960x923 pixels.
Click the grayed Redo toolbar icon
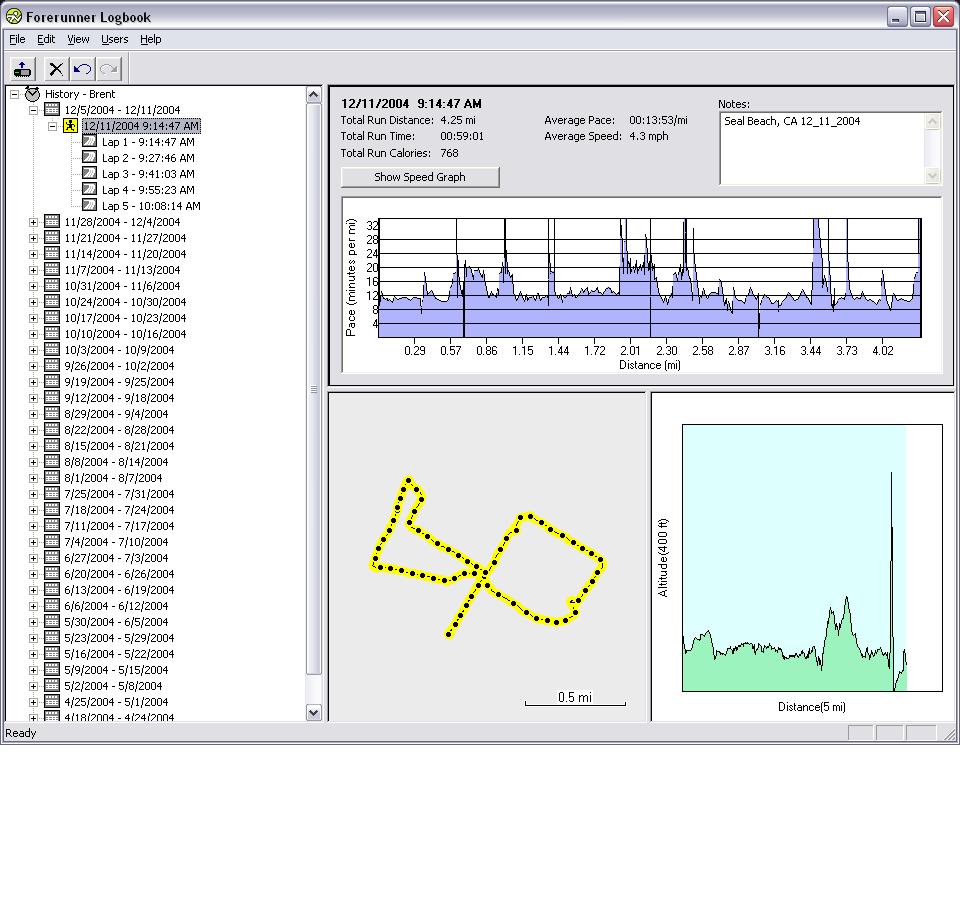point(109,69)
